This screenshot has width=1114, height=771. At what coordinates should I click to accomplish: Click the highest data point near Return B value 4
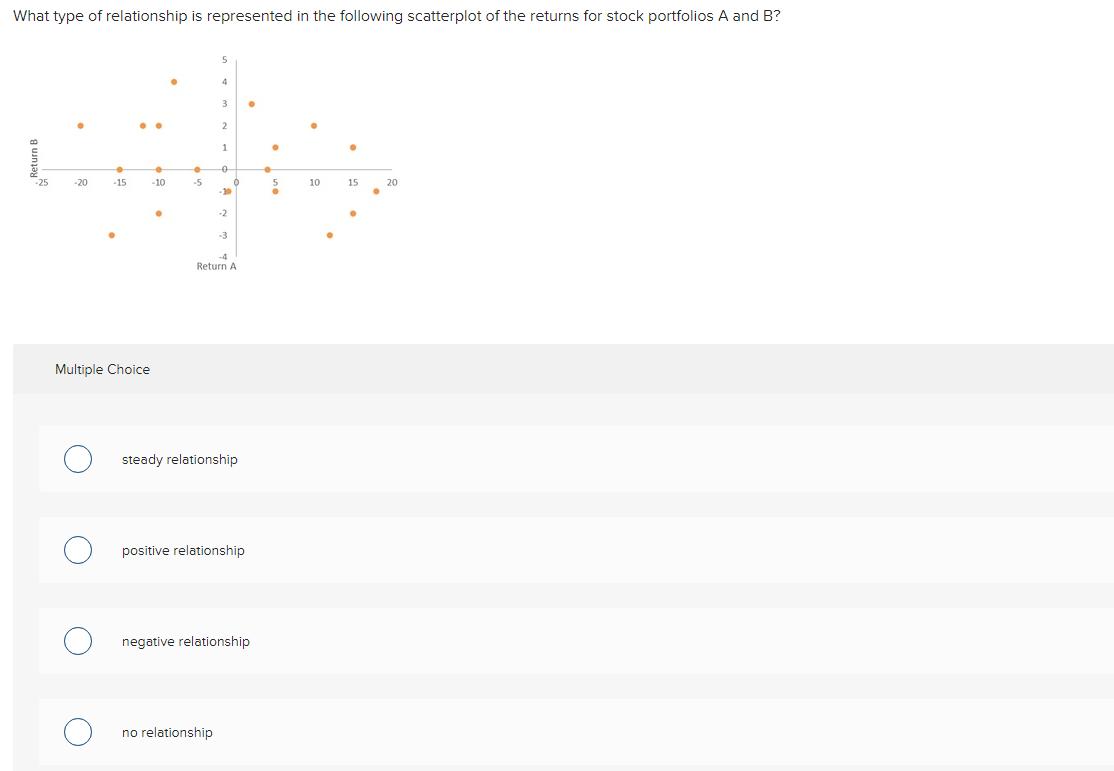coord(174,80)
